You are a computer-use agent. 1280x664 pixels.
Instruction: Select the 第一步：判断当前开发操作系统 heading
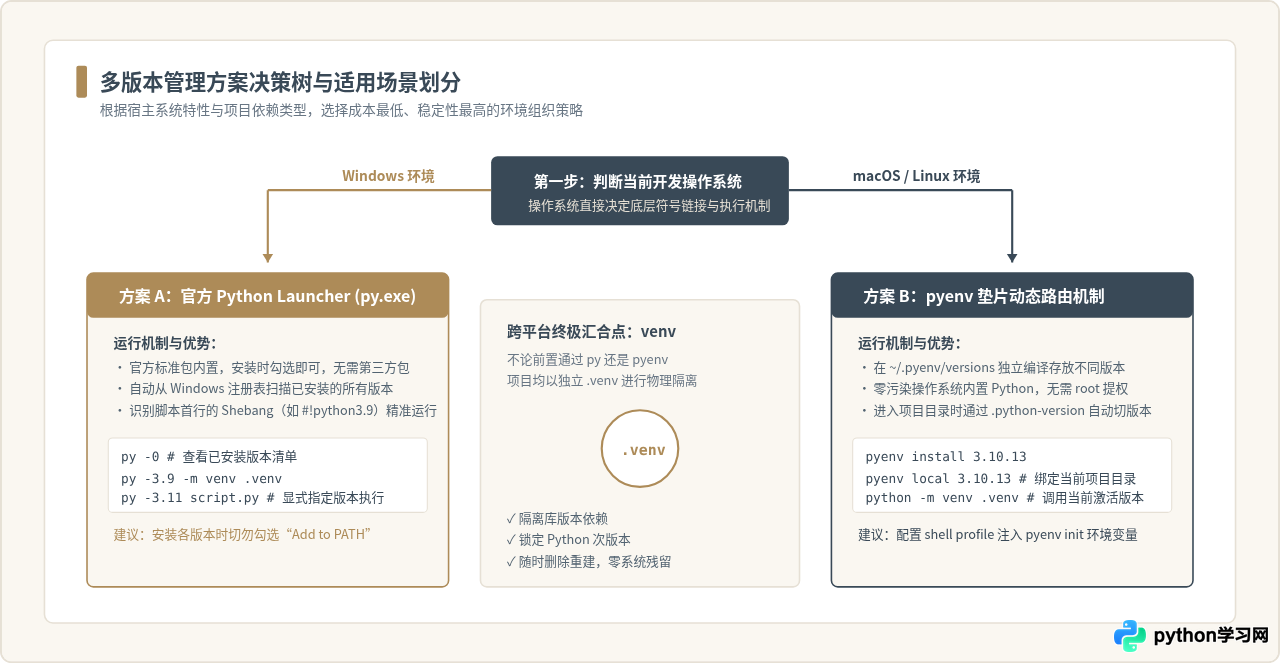tap(638, 182)
